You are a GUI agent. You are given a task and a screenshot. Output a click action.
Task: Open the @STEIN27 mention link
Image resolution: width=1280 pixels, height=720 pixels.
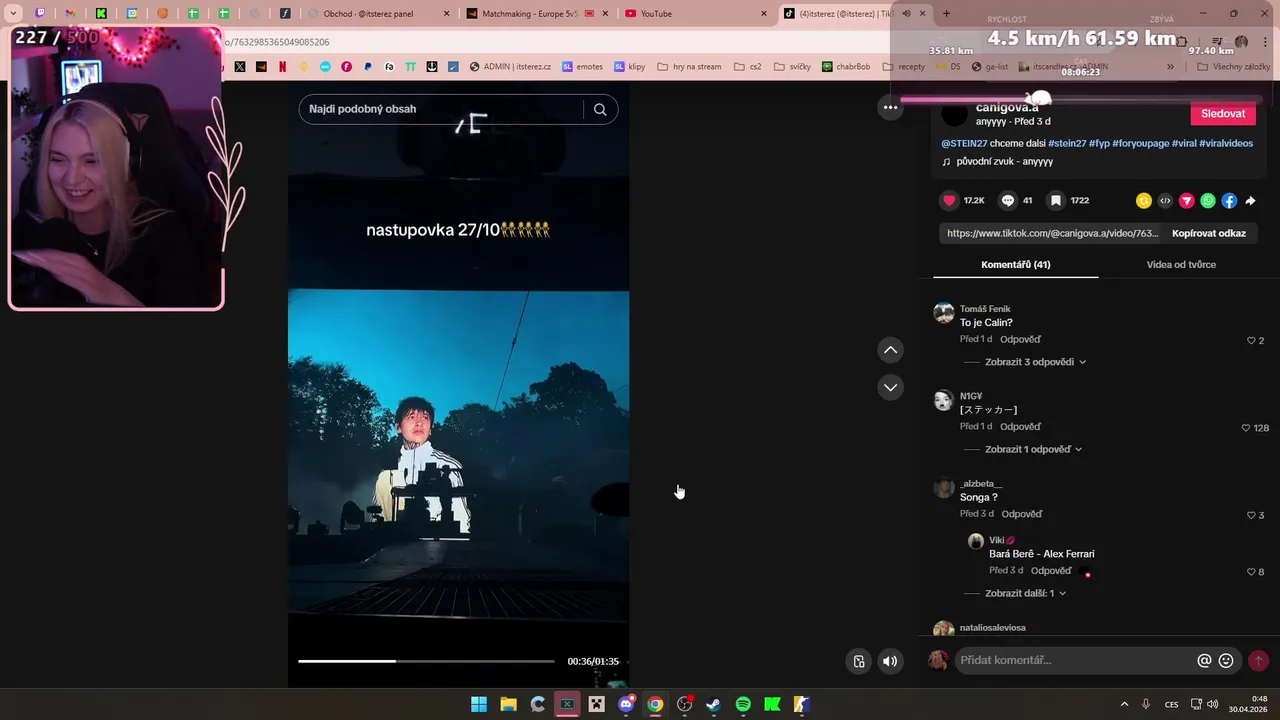click(964, 143)
